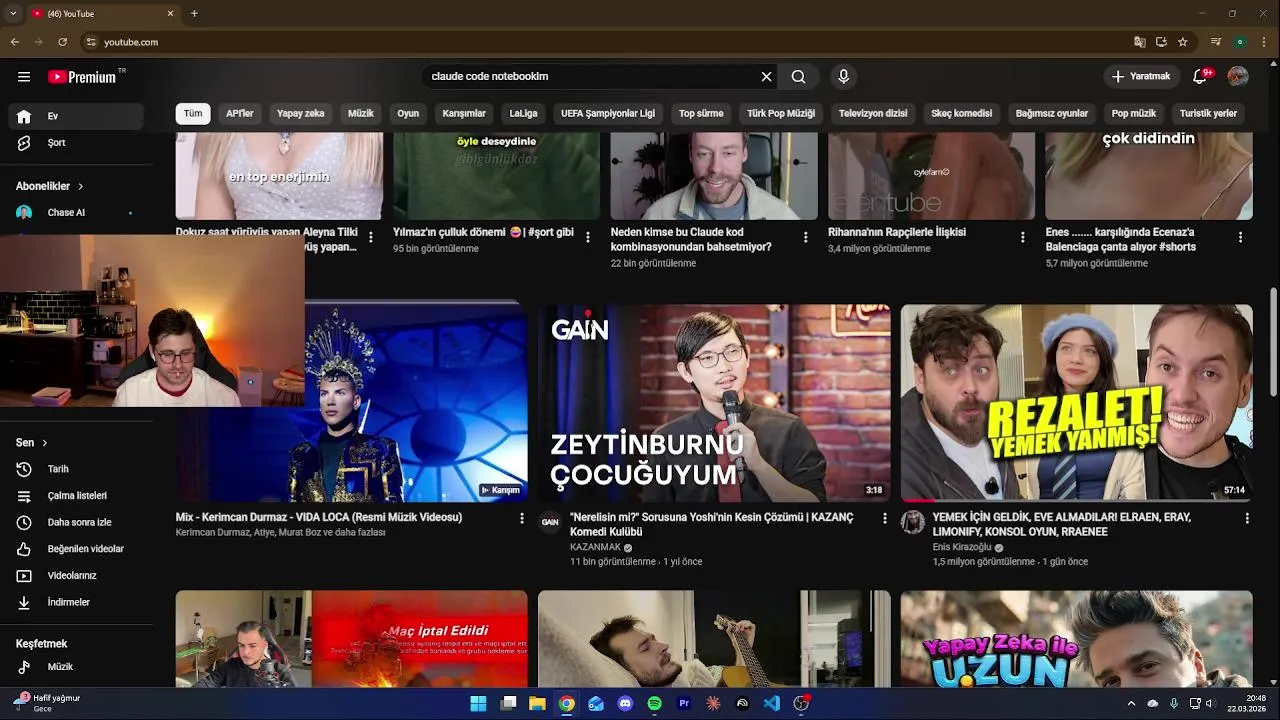This screenshot has height=720, width=1280.
Task: Open options for Claude kod kombinasyonu short
Action: coord(805,238)
